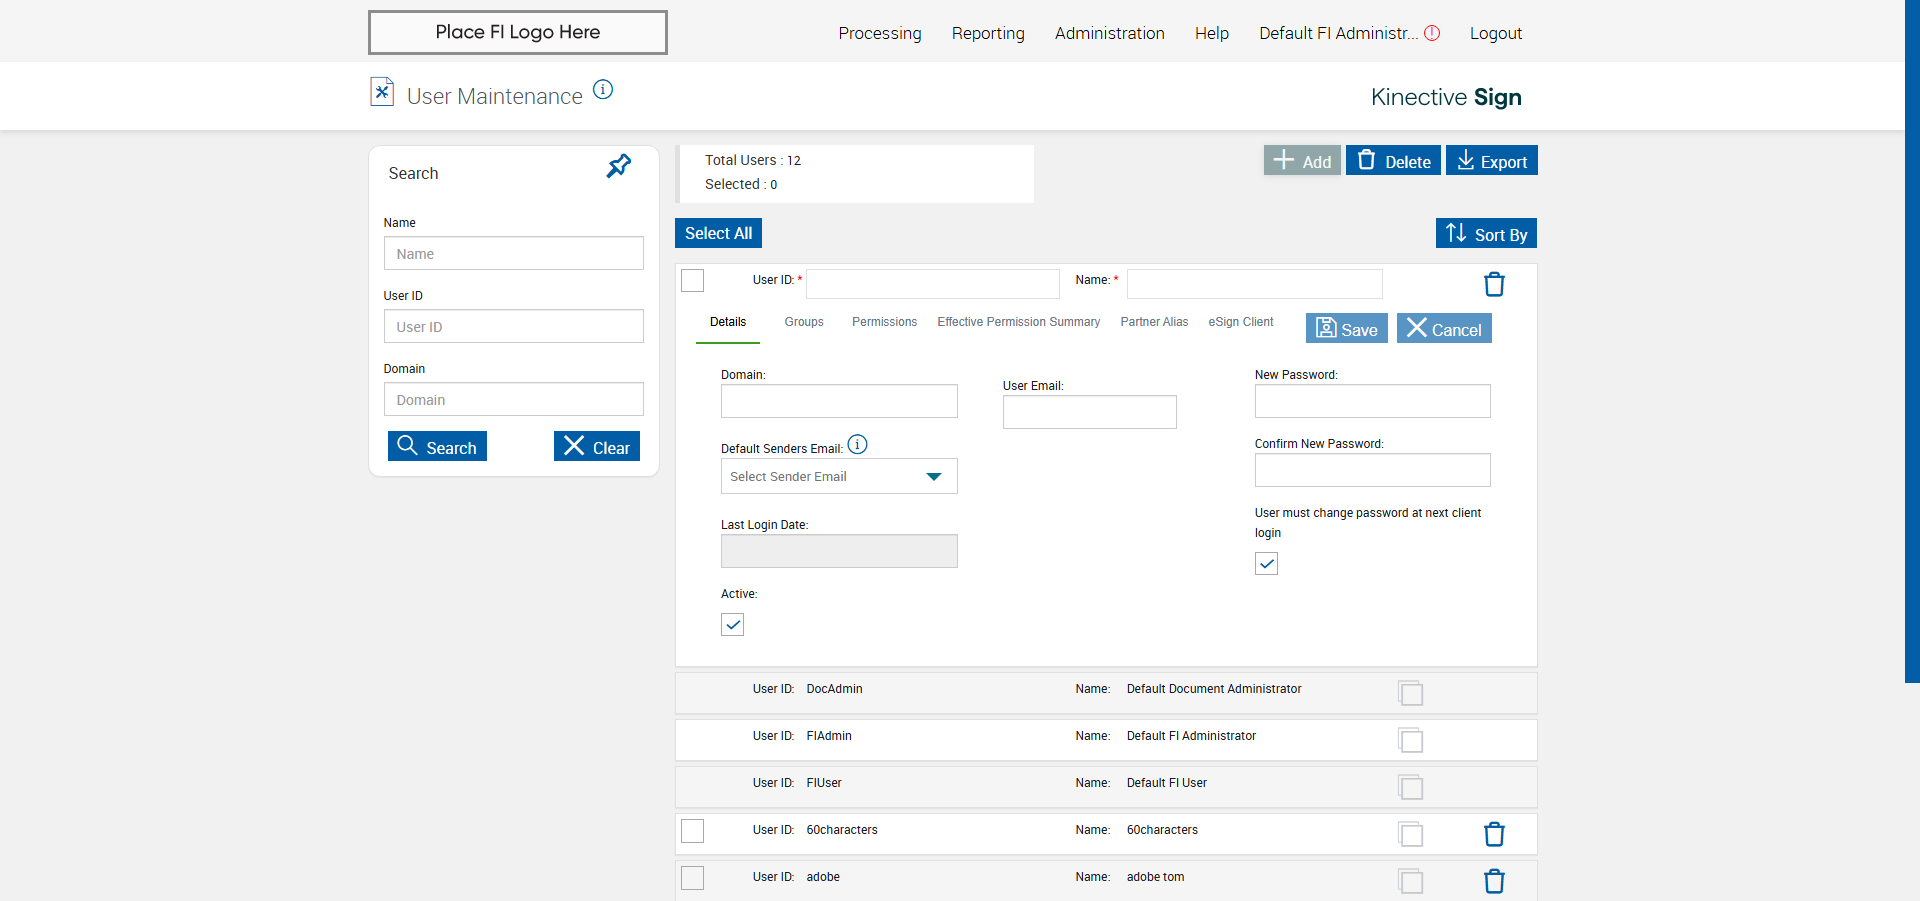Click the required Name field in new row

coord(1255,284)
